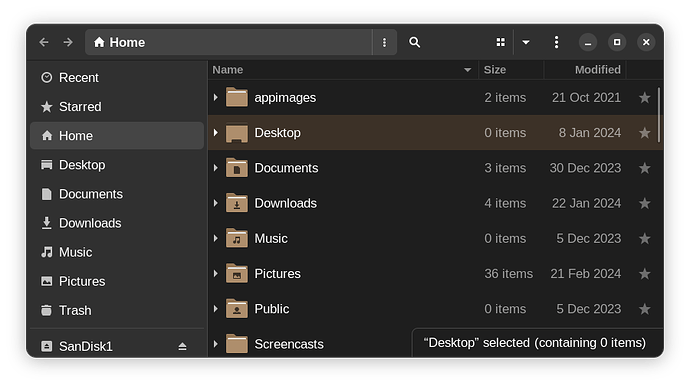This screenshot has width=690, height=386.
Task: Star the Public folder in the list
Action: (x=645, y=309)
